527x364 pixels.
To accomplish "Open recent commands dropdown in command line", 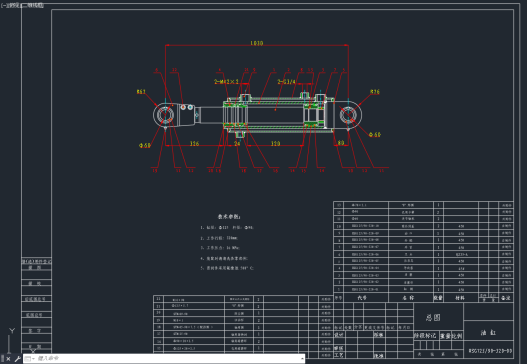I will [30, 359].
